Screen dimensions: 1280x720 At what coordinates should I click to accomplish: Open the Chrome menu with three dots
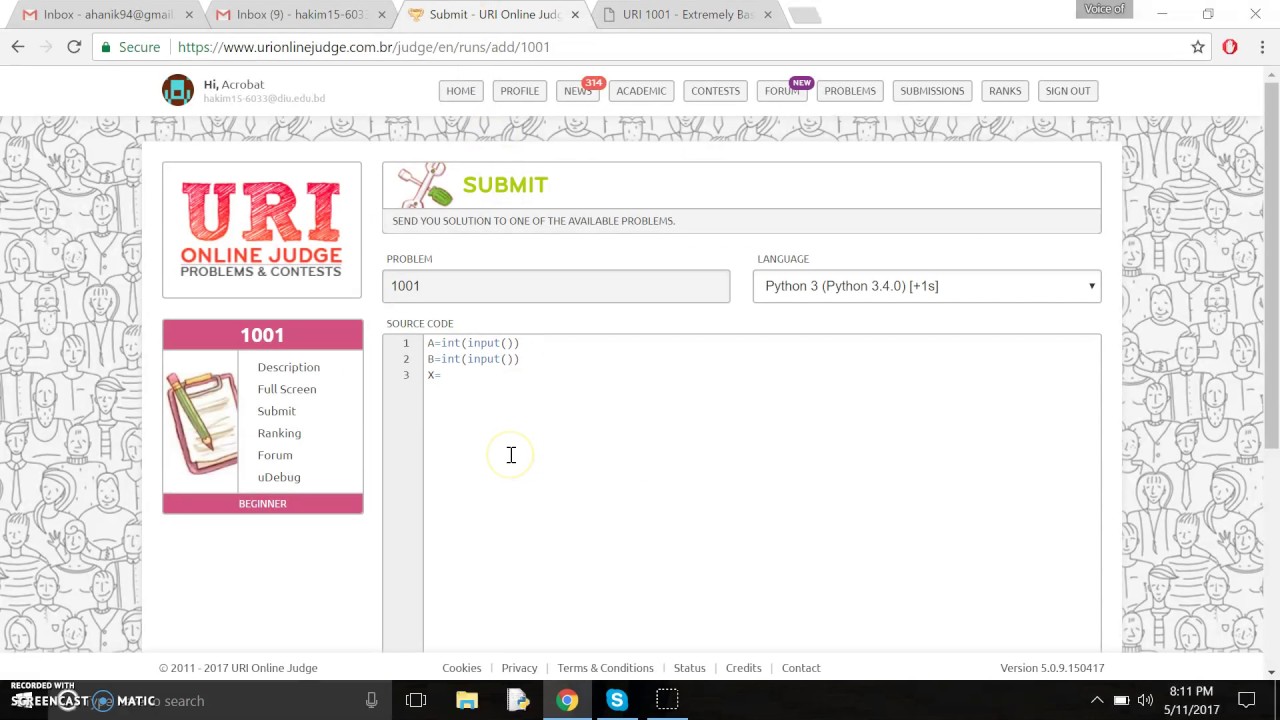1262,47
